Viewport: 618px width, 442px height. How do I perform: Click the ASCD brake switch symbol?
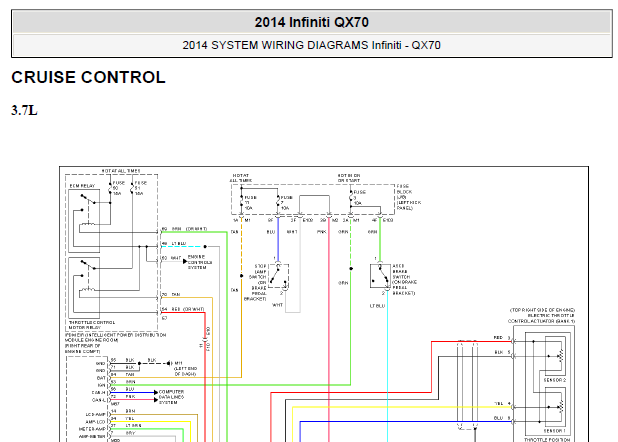[380, 276]
